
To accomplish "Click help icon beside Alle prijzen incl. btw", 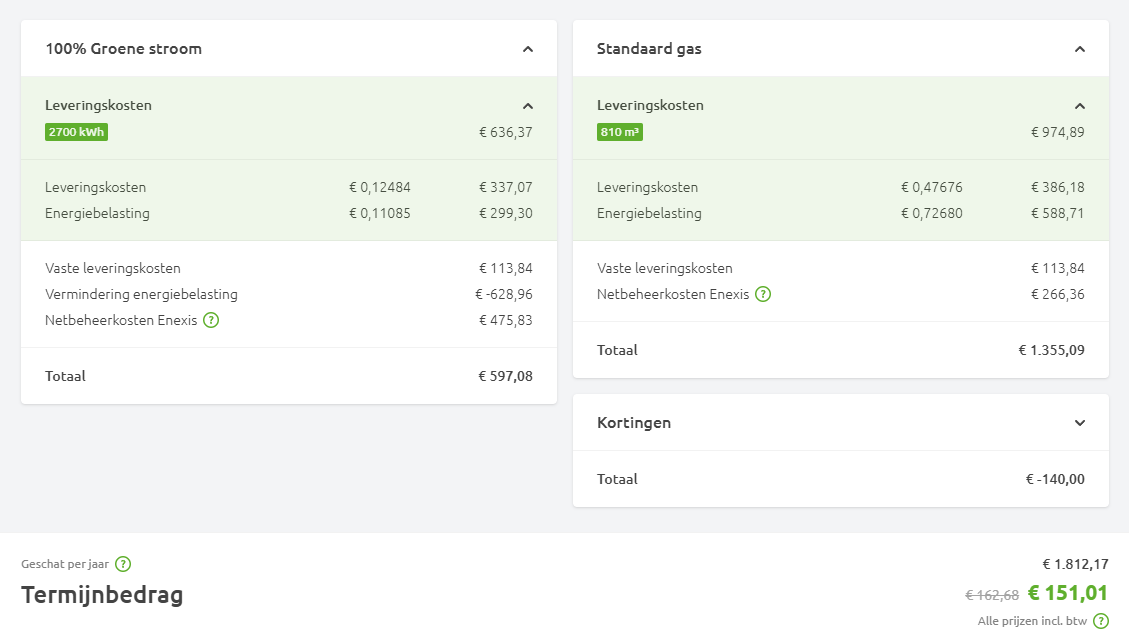I will click(1101, 621).
